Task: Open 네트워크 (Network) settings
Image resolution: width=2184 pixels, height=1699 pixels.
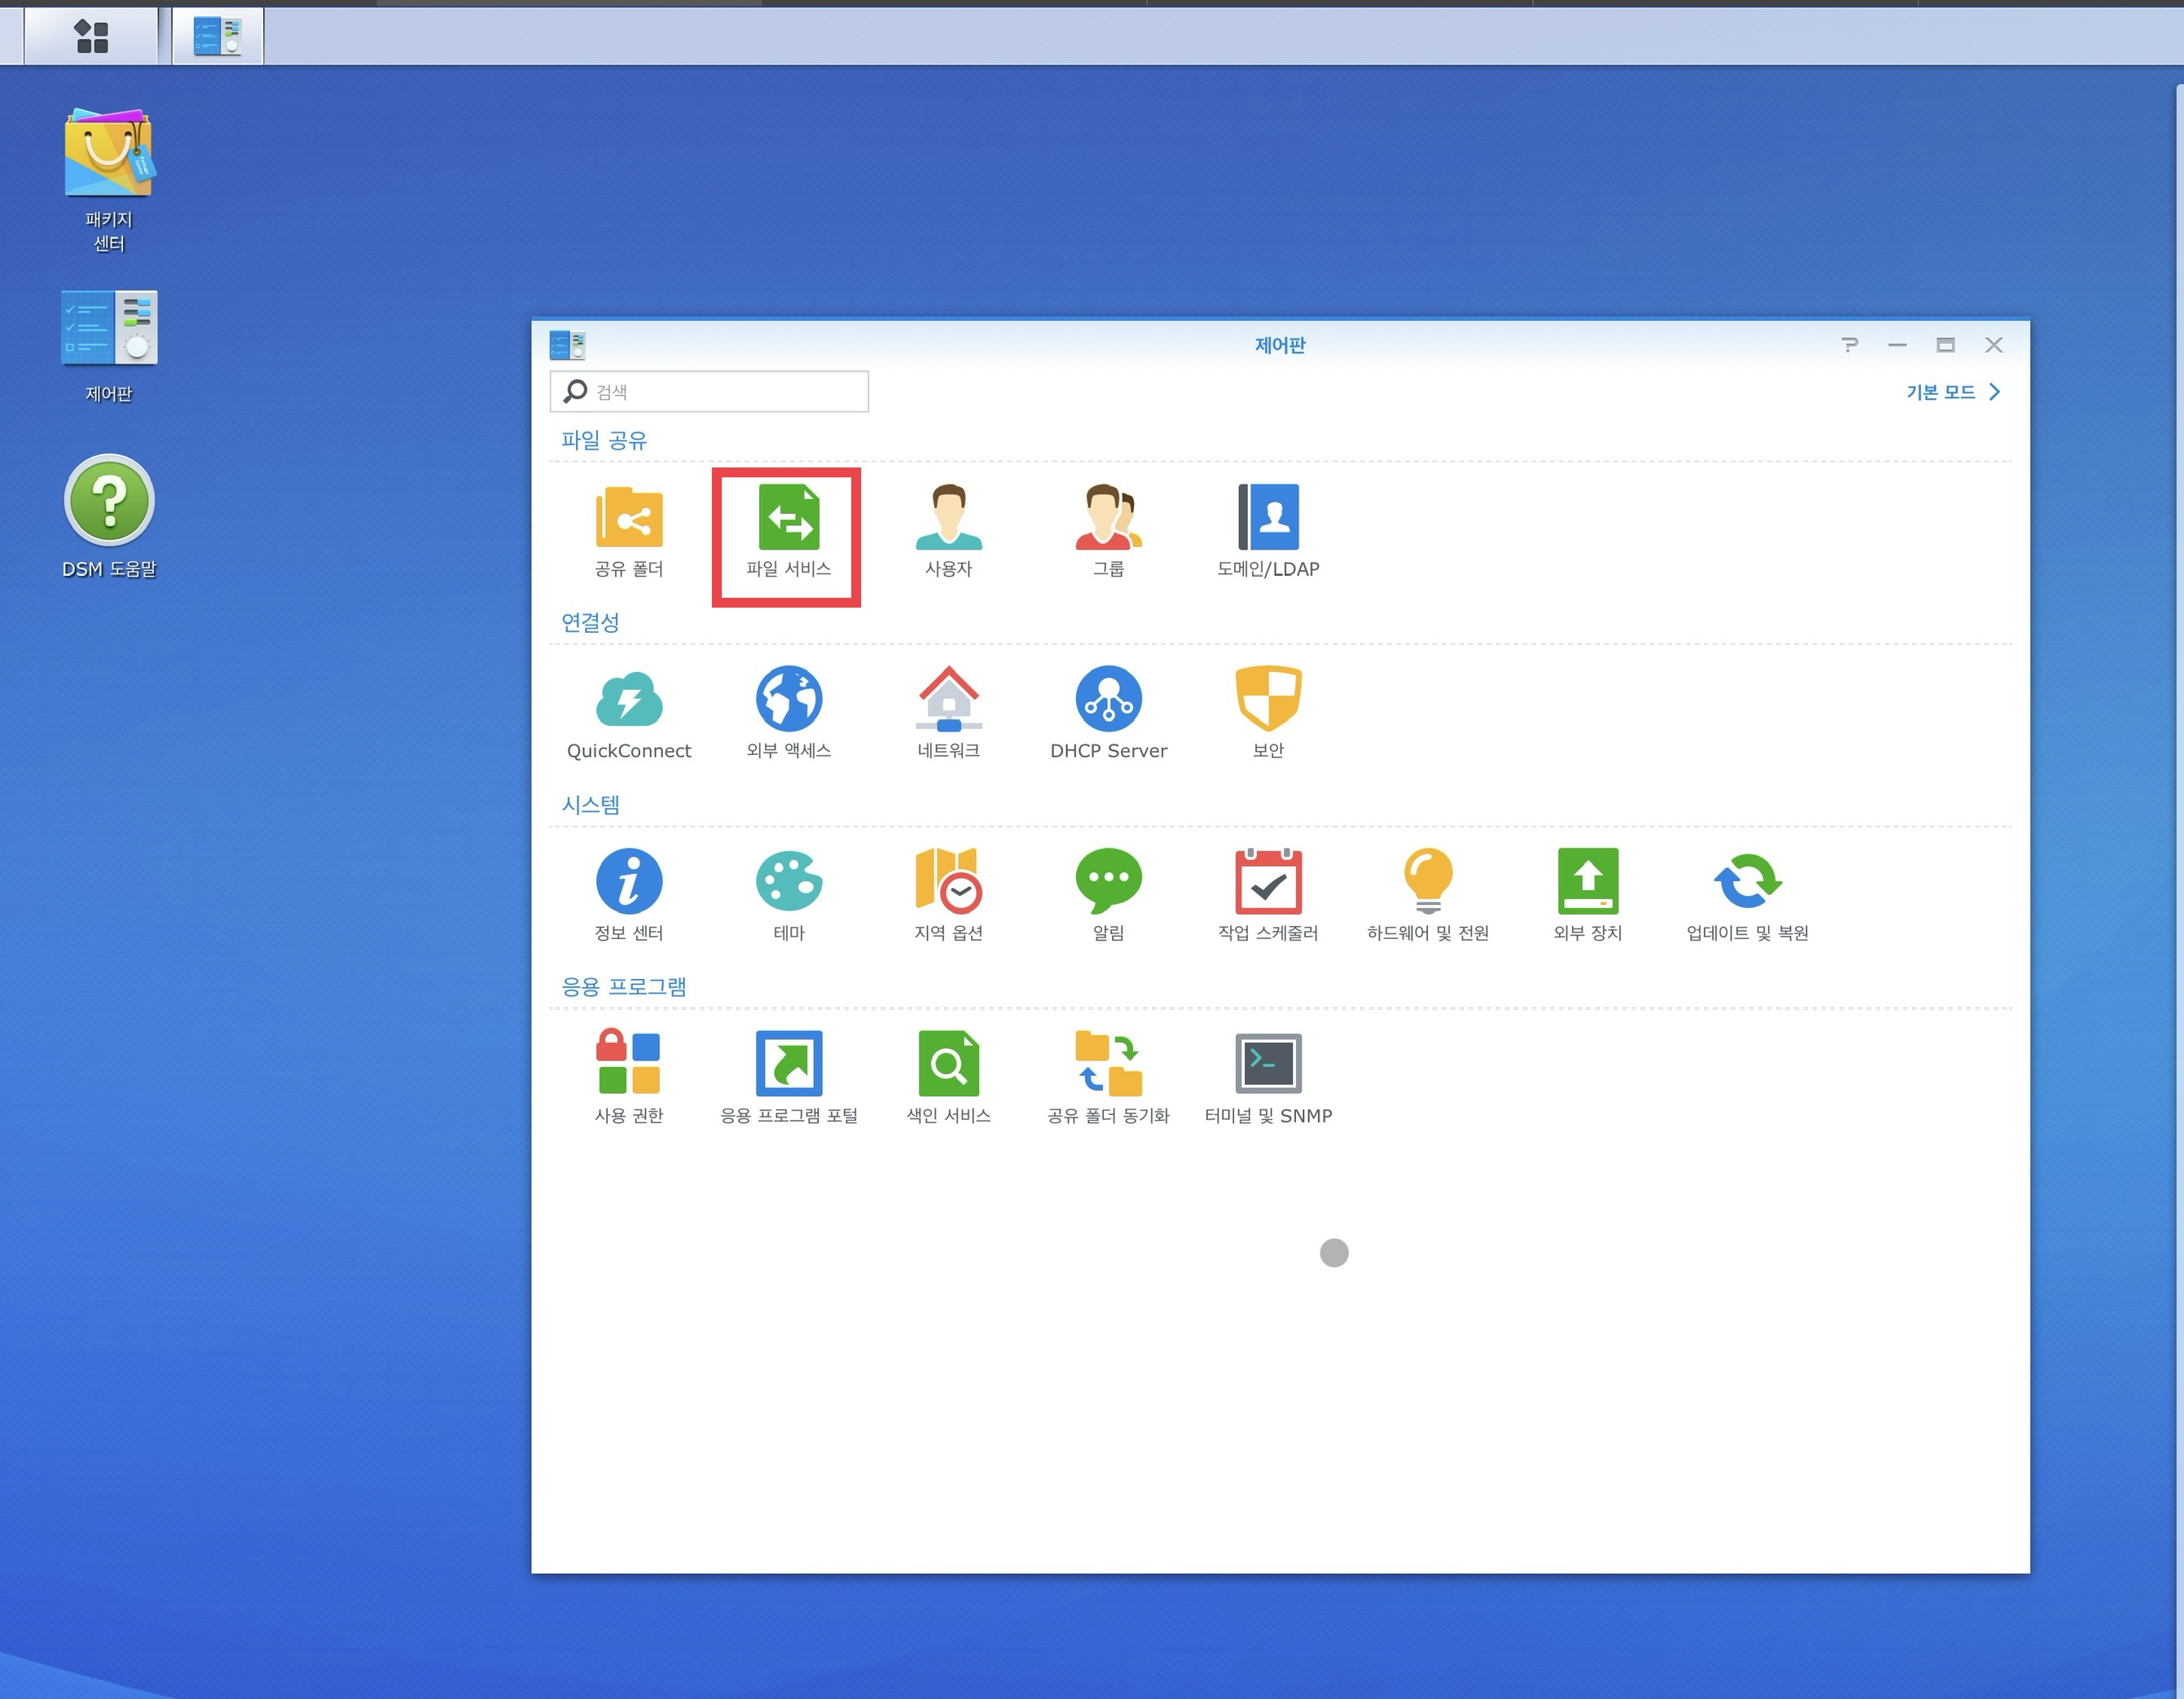Action: (948, 714)
